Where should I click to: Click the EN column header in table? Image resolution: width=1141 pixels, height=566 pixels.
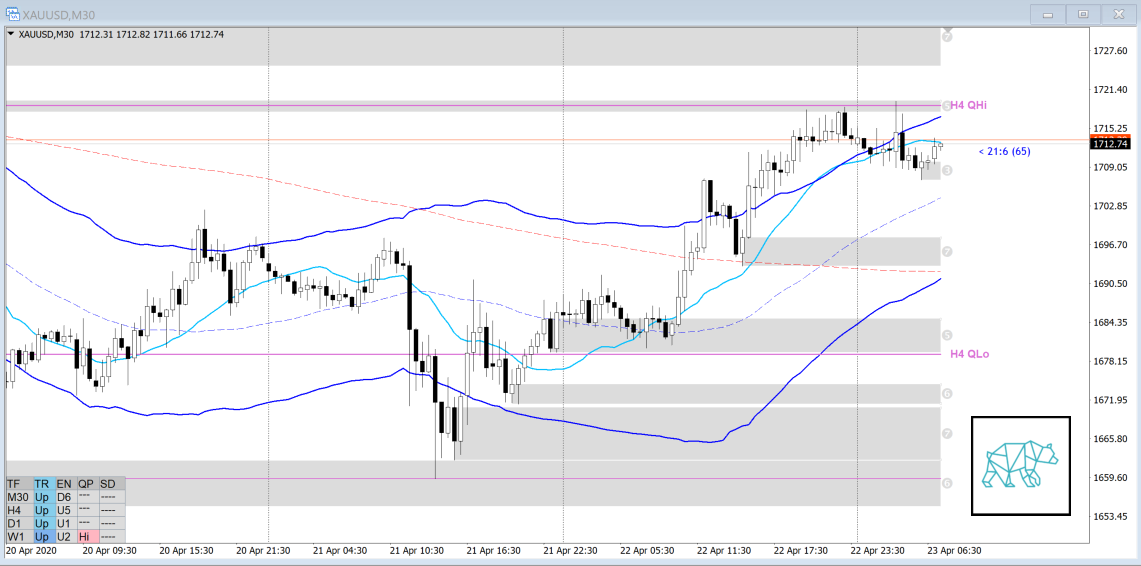pos(63,483)
